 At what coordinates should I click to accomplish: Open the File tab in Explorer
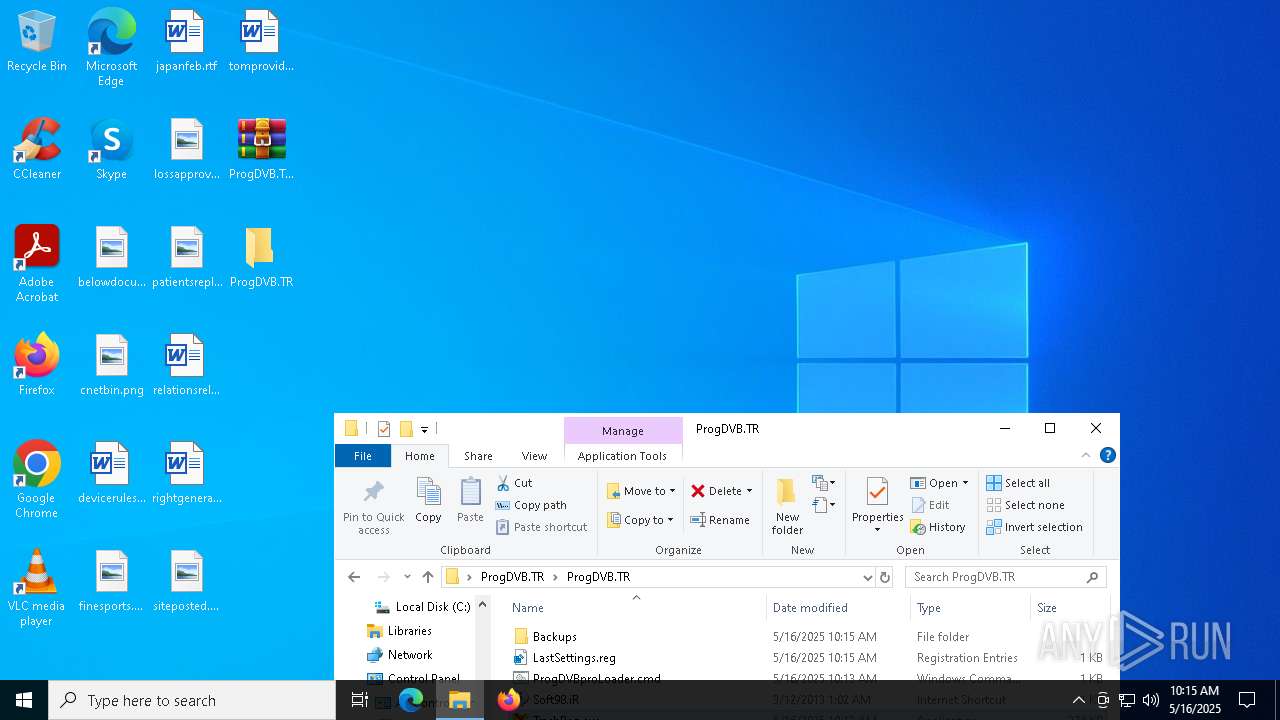click(363, 456)
